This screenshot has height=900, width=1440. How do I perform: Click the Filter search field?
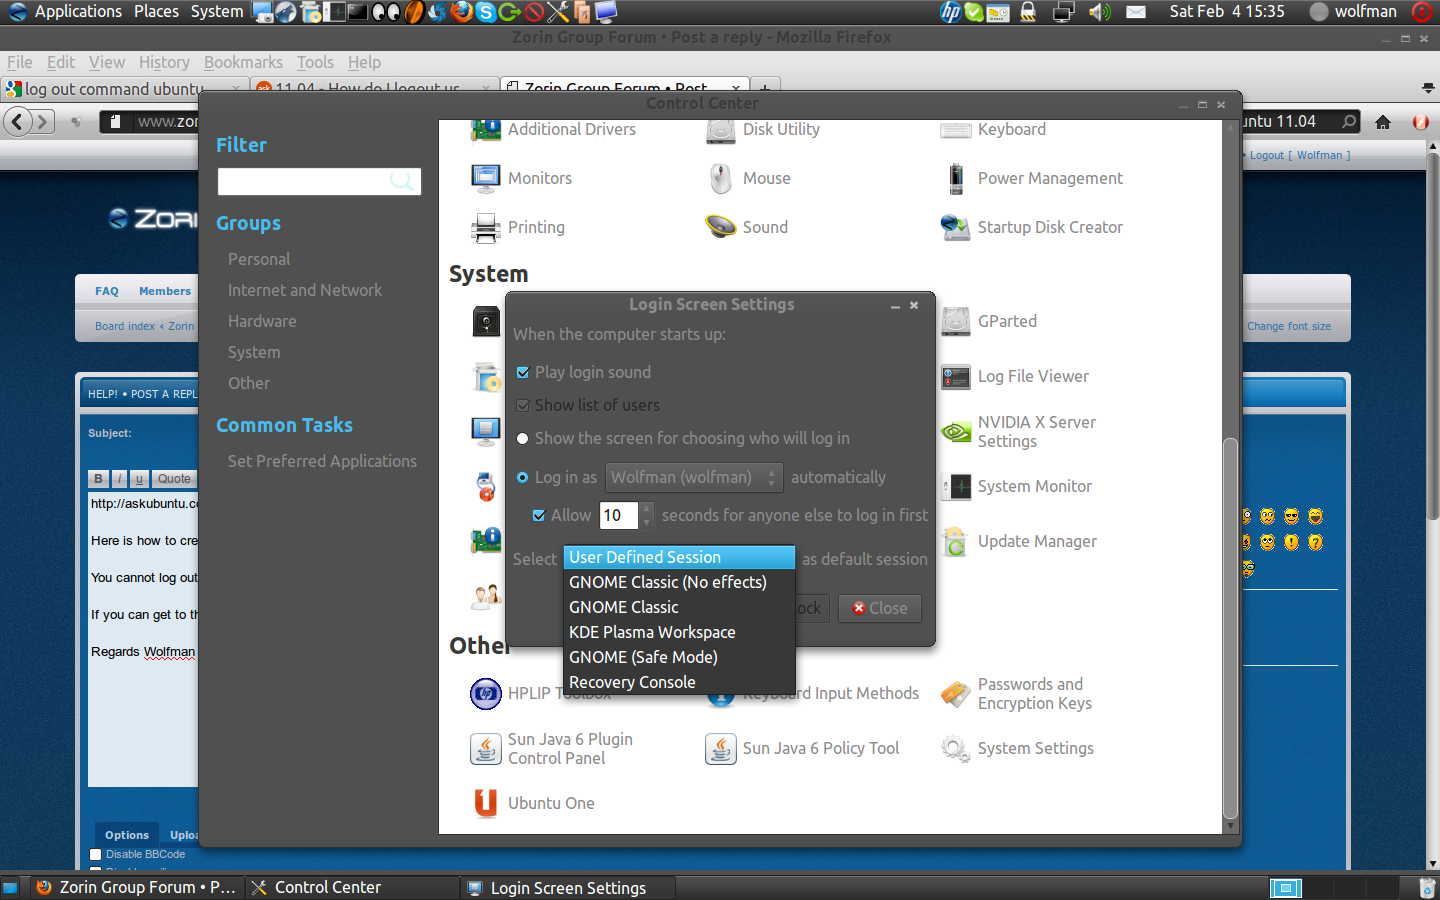tap(319, 181)
